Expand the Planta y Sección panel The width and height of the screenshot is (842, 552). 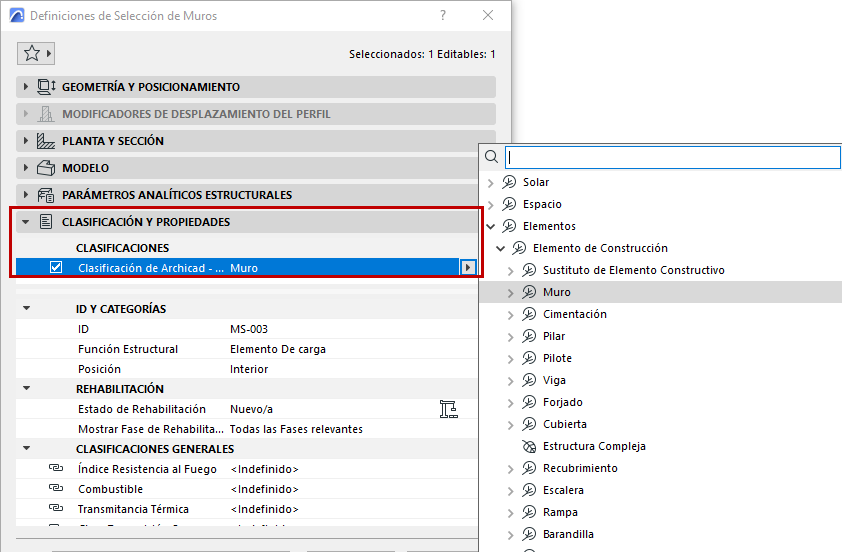pyautogui.click(x=25, y=141)
